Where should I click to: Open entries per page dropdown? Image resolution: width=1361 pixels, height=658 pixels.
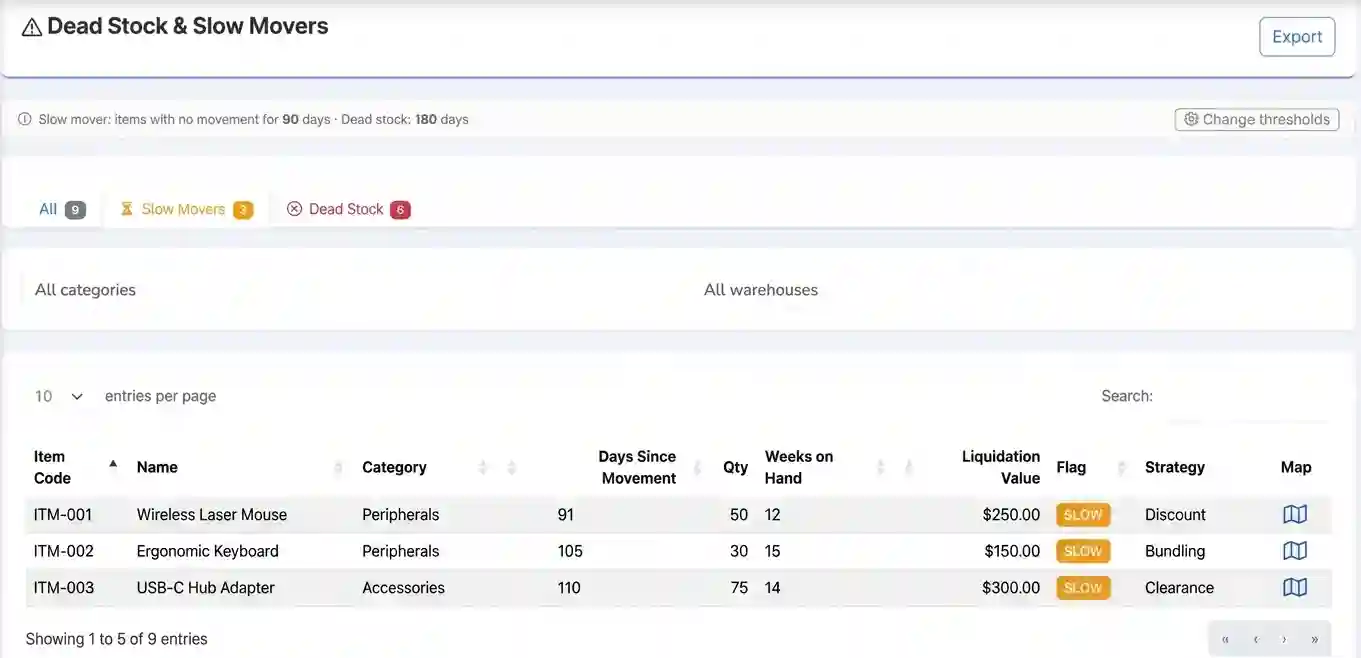[59, 396]
